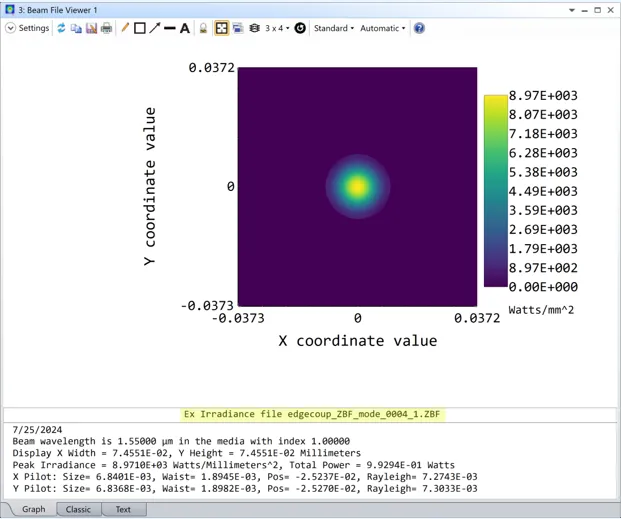
Task: Toggle the highlighted active cursor button
Action: point(221,28)
